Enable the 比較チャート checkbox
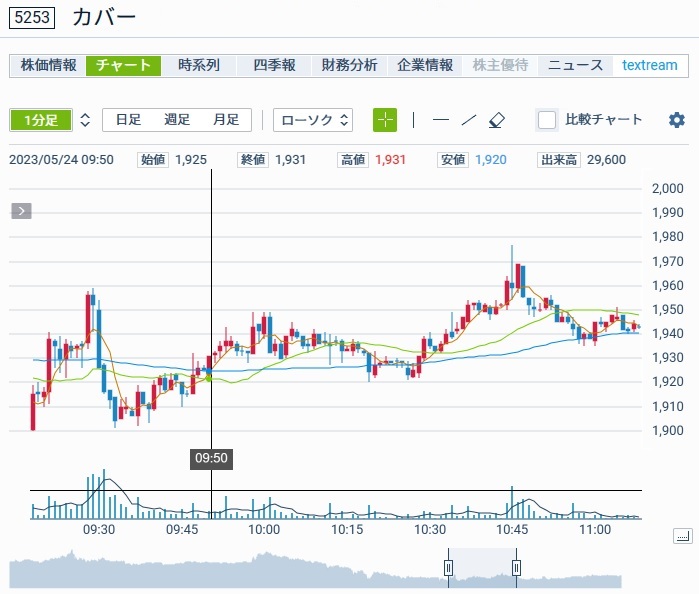Screen dimensions: 699x594 [547, 120]
